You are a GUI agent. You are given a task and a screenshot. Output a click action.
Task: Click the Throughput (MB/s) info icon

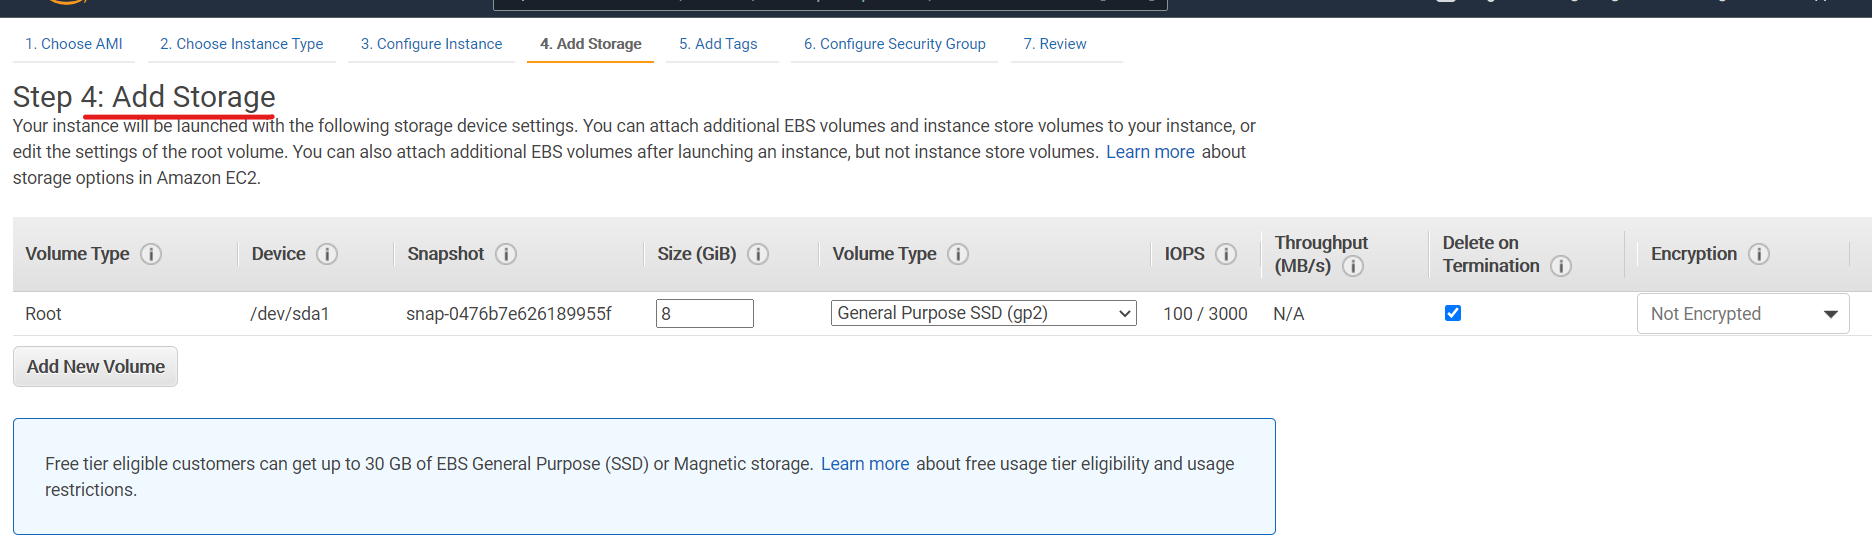[x=1353, y=266]
